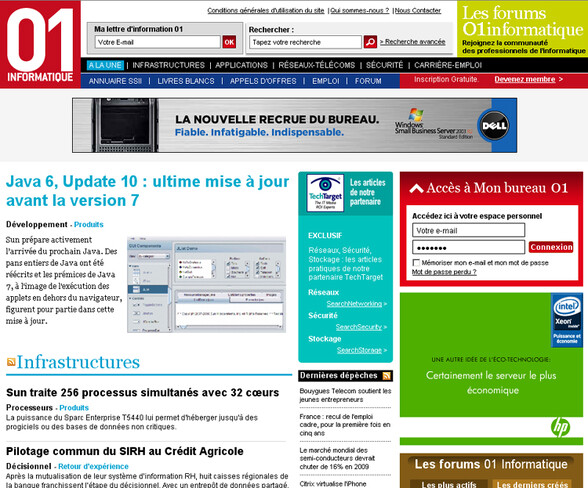Focus the login password field
588x488 pixels.
click(468, 247)
